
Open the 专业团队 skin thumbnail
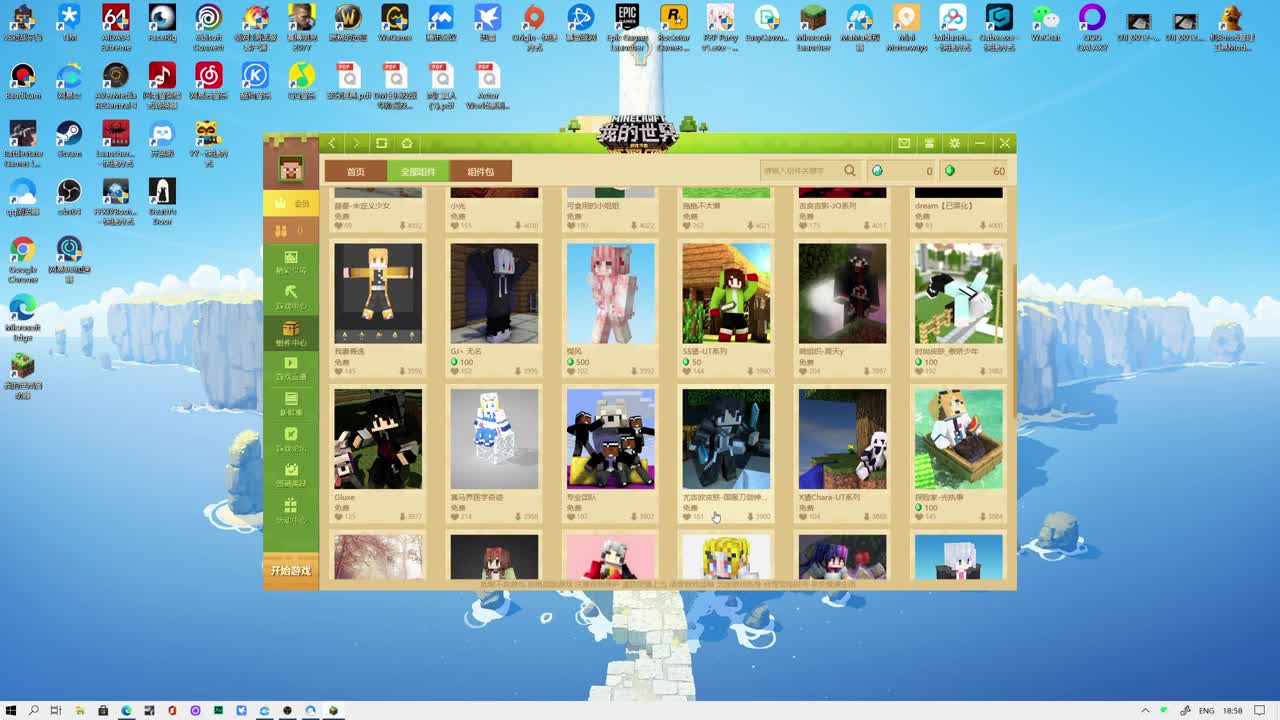pos(610,439)
